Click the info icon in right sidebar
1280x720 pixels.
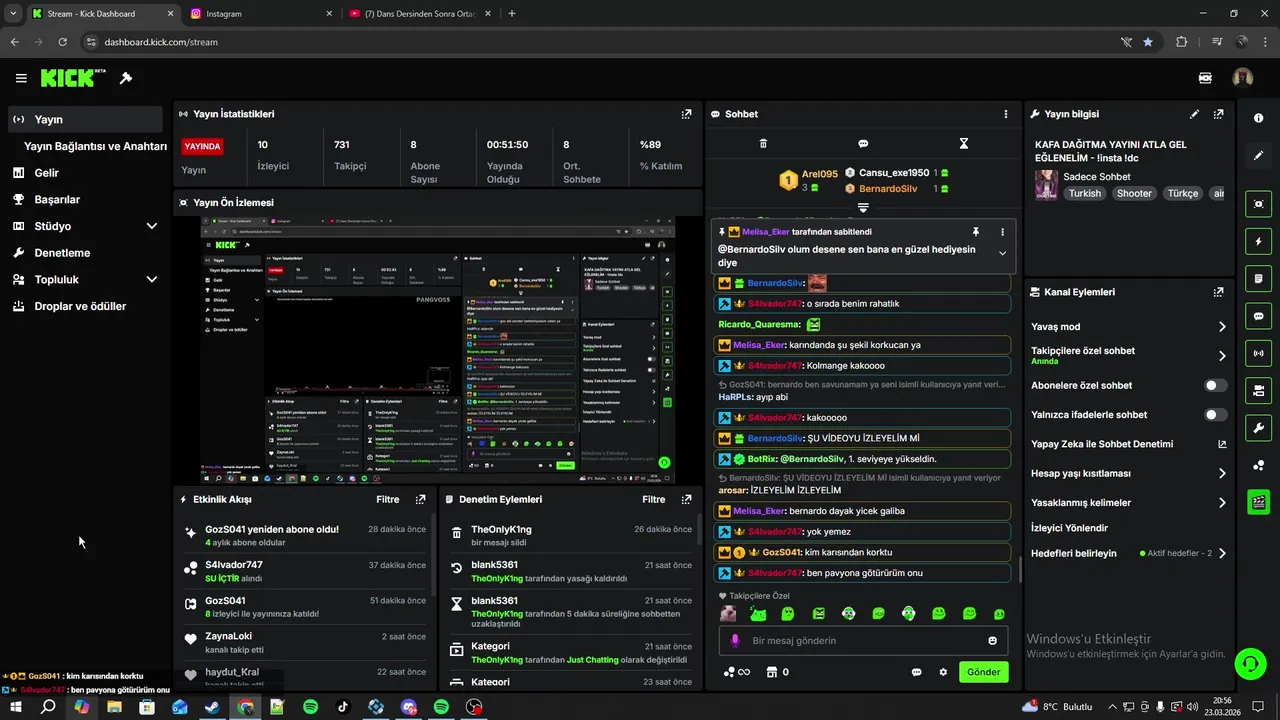tap(1259, 118)
